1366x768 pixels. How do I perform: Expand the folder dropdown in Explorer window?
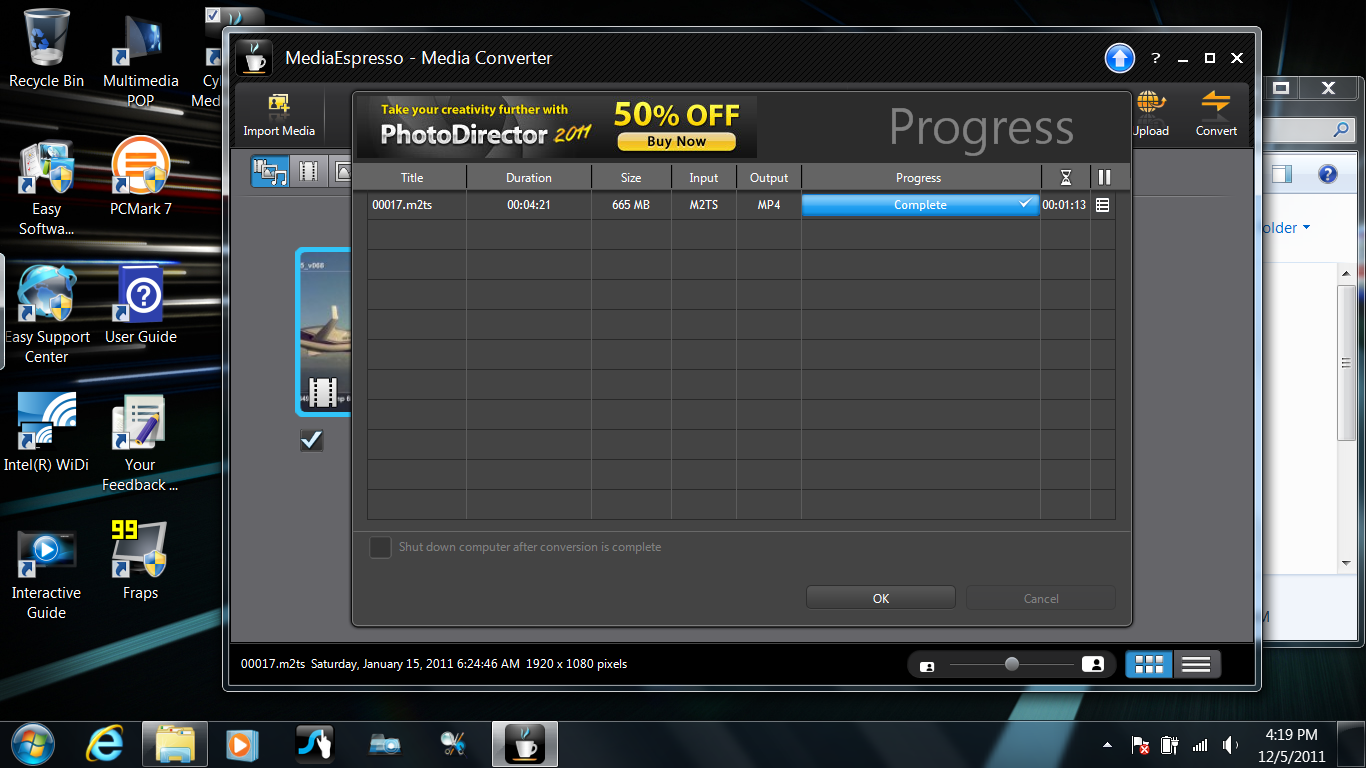click(1306, 228)
